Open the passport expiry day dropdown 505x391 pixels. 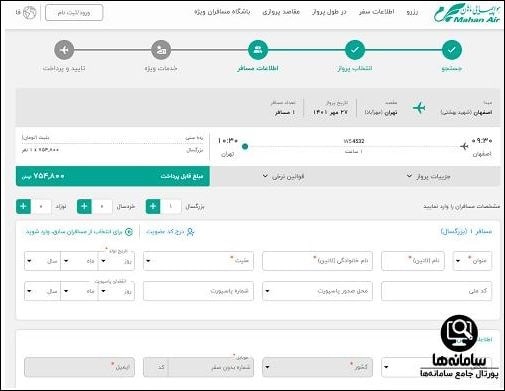(x=116, y=291)
